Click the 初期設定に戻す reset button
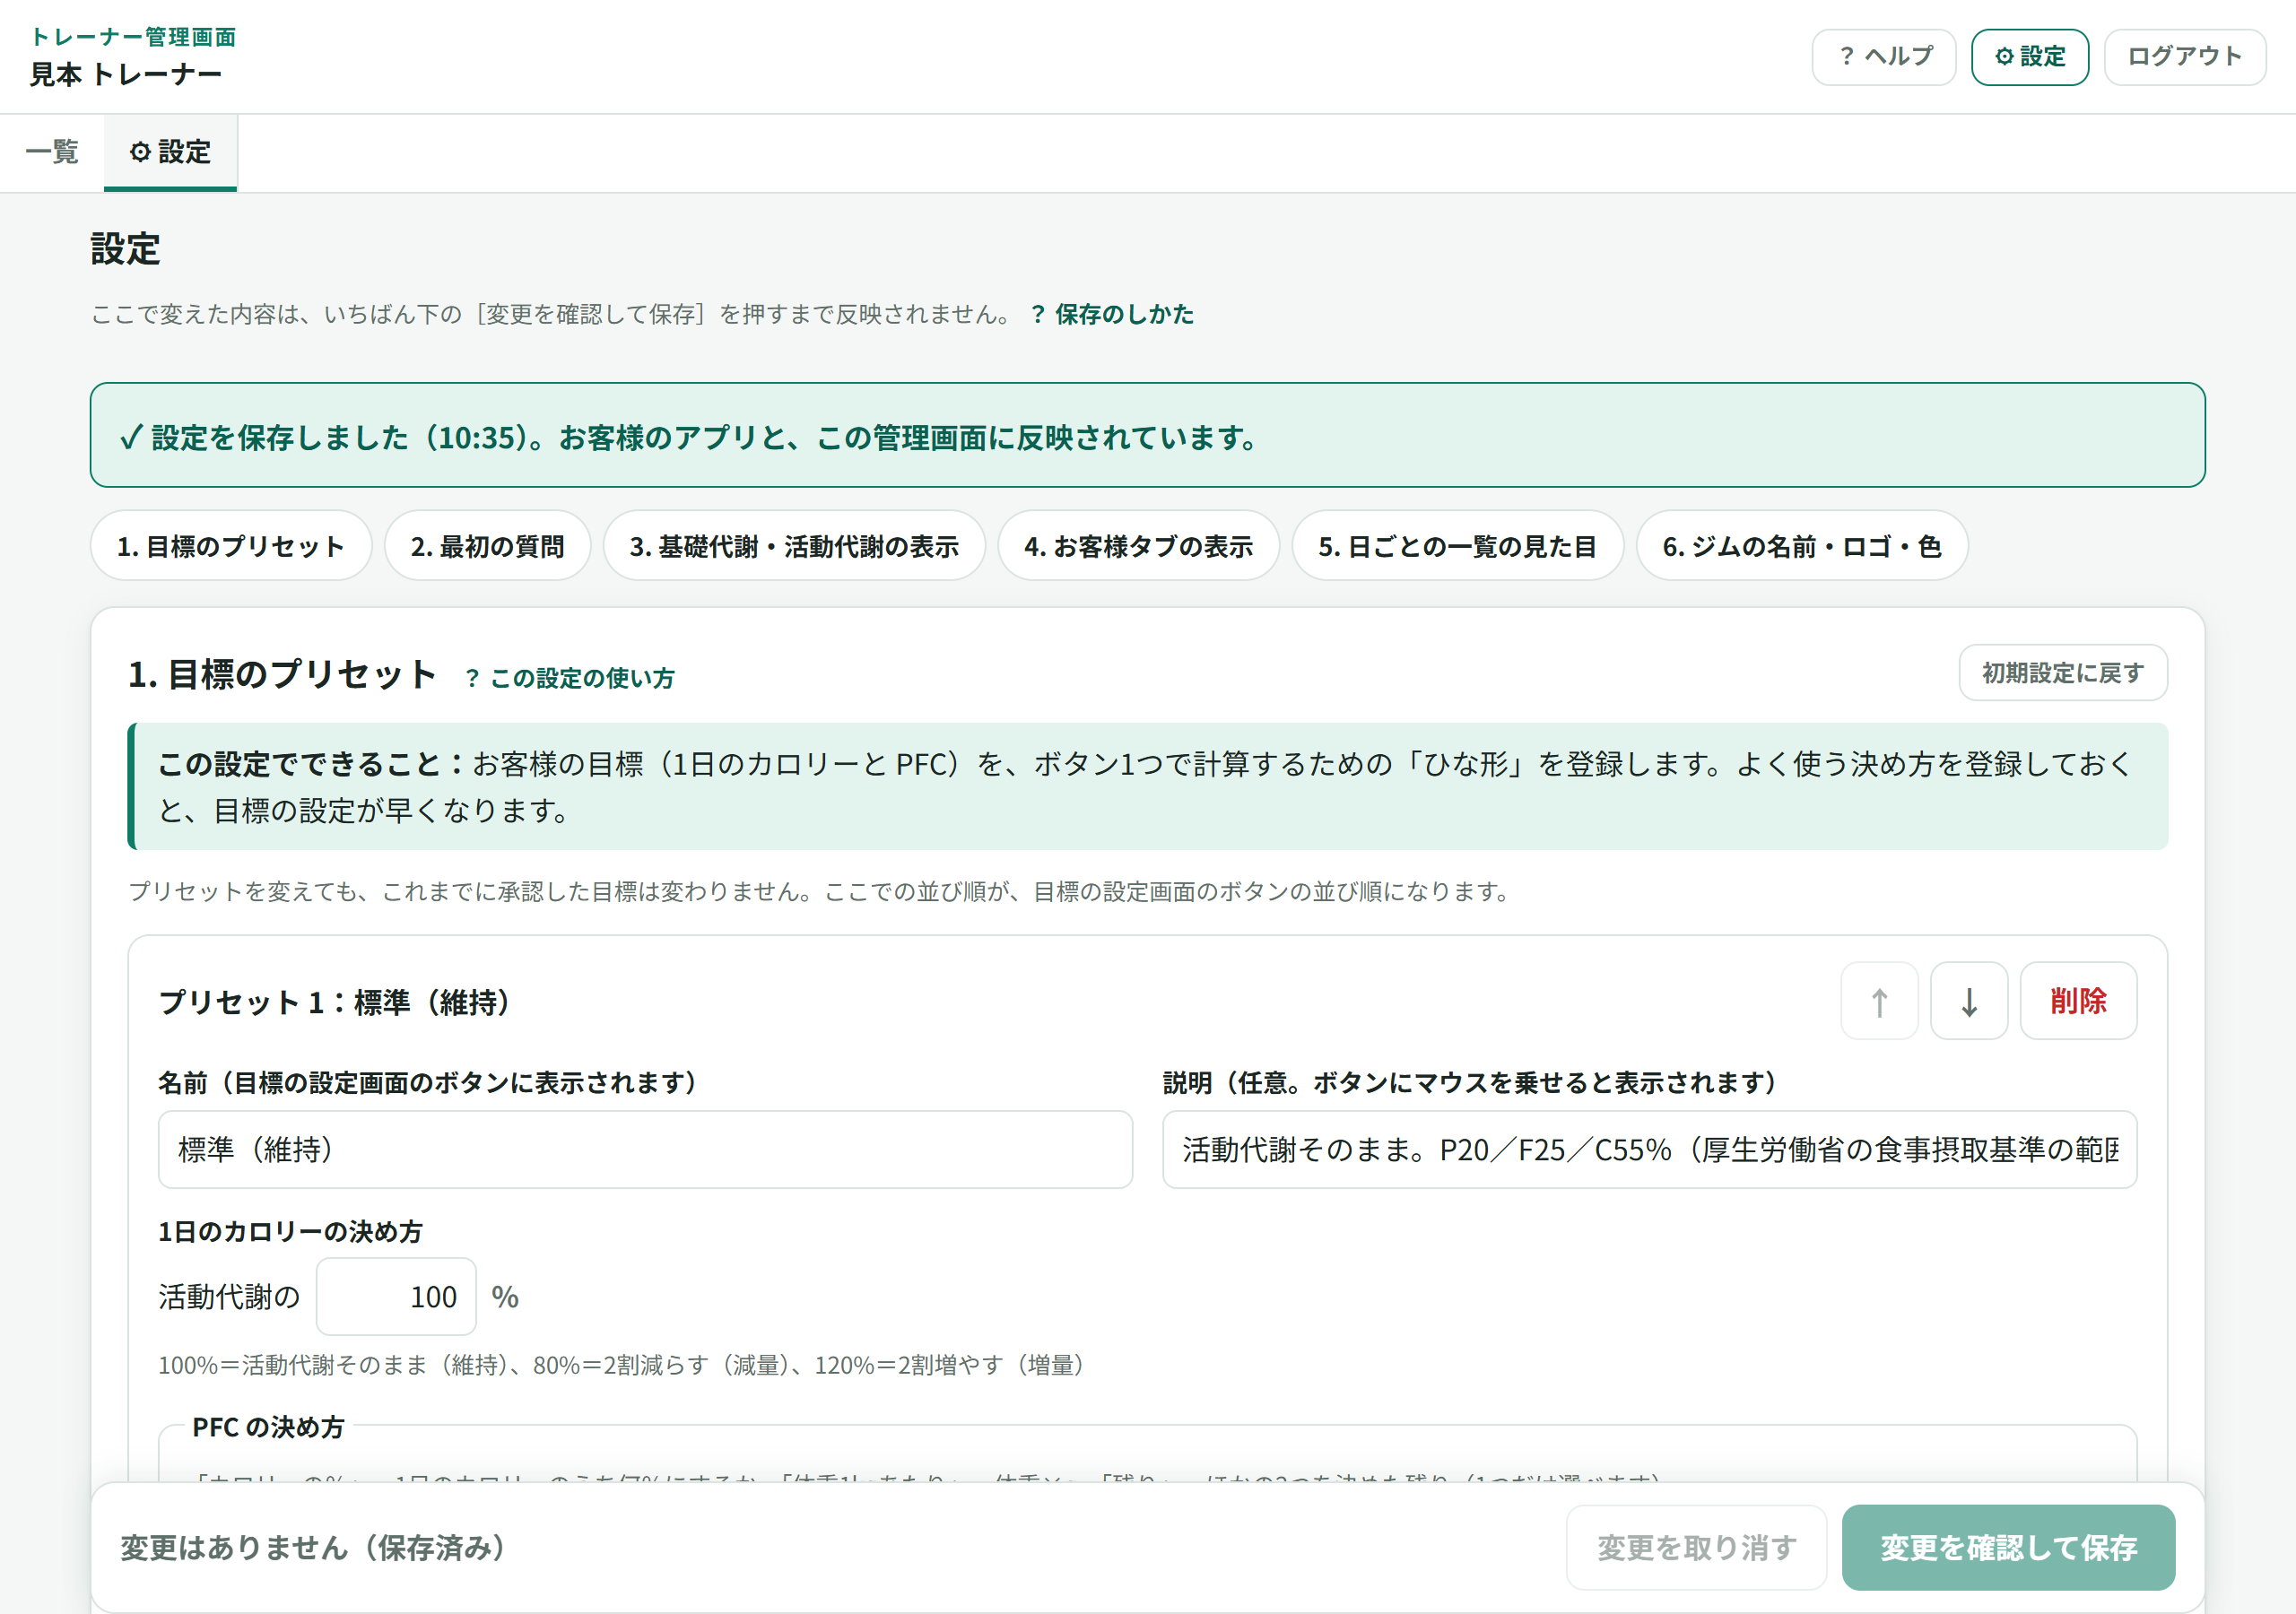Image resolution: width=2296 pixels, height=1614 pixels. click(2062, 673)
